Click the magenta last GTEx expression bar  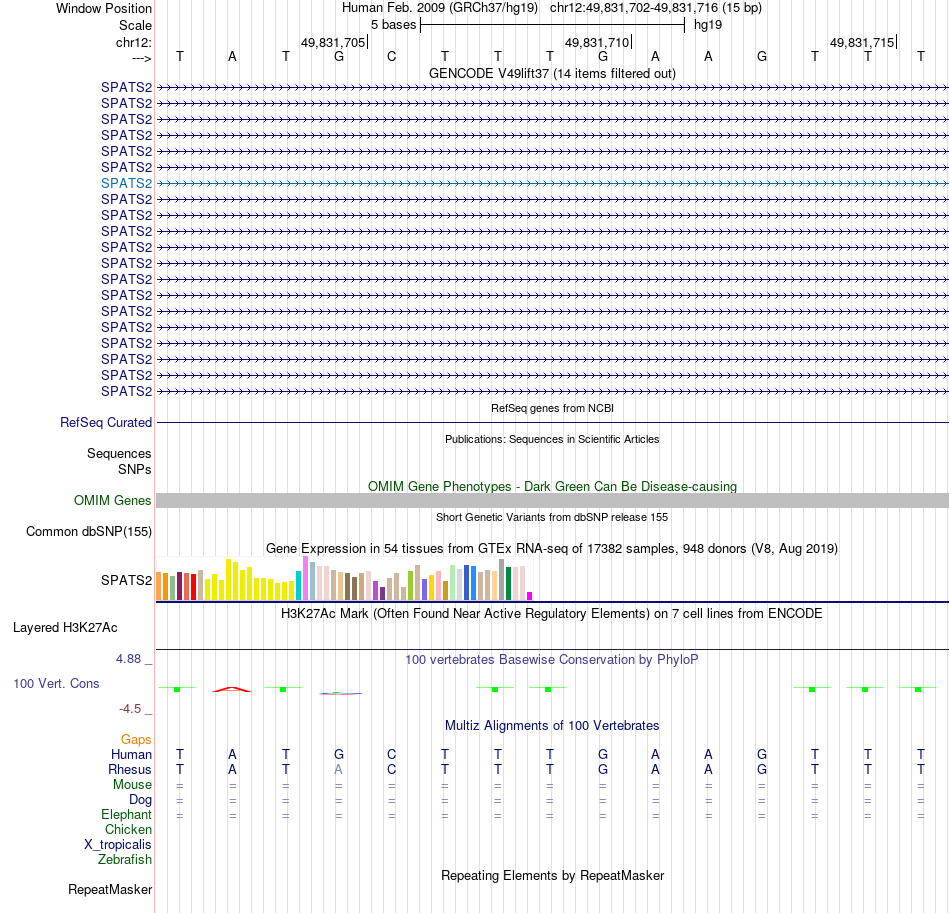(530, 596)
